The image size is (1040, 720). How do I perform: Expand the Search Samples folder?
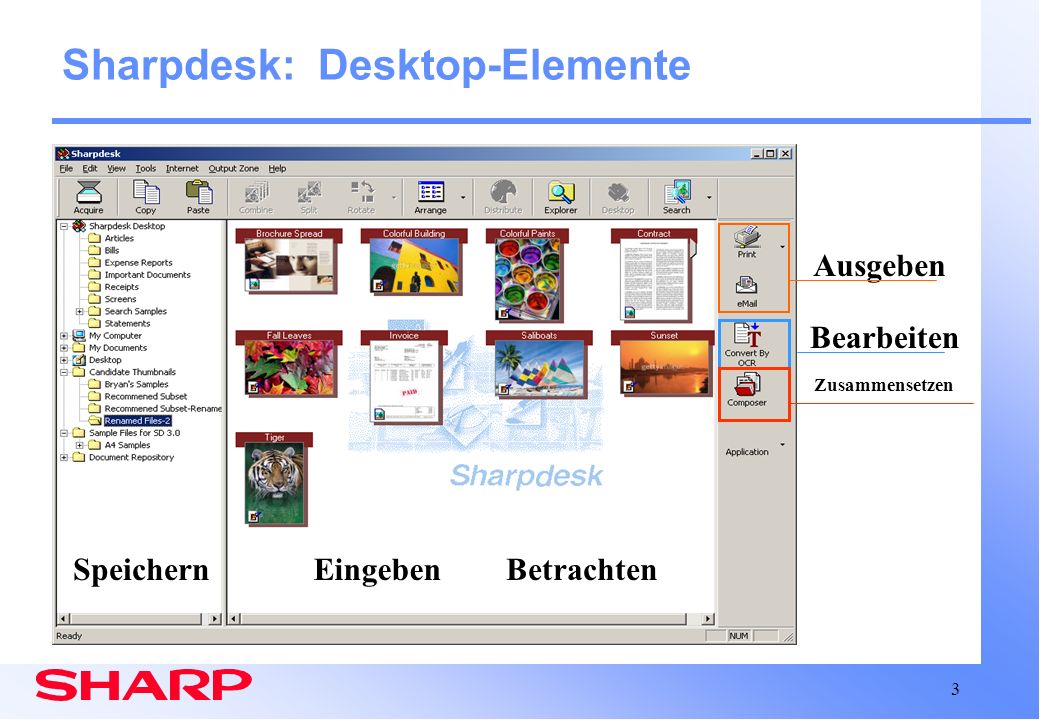click(x=79, y=311)
